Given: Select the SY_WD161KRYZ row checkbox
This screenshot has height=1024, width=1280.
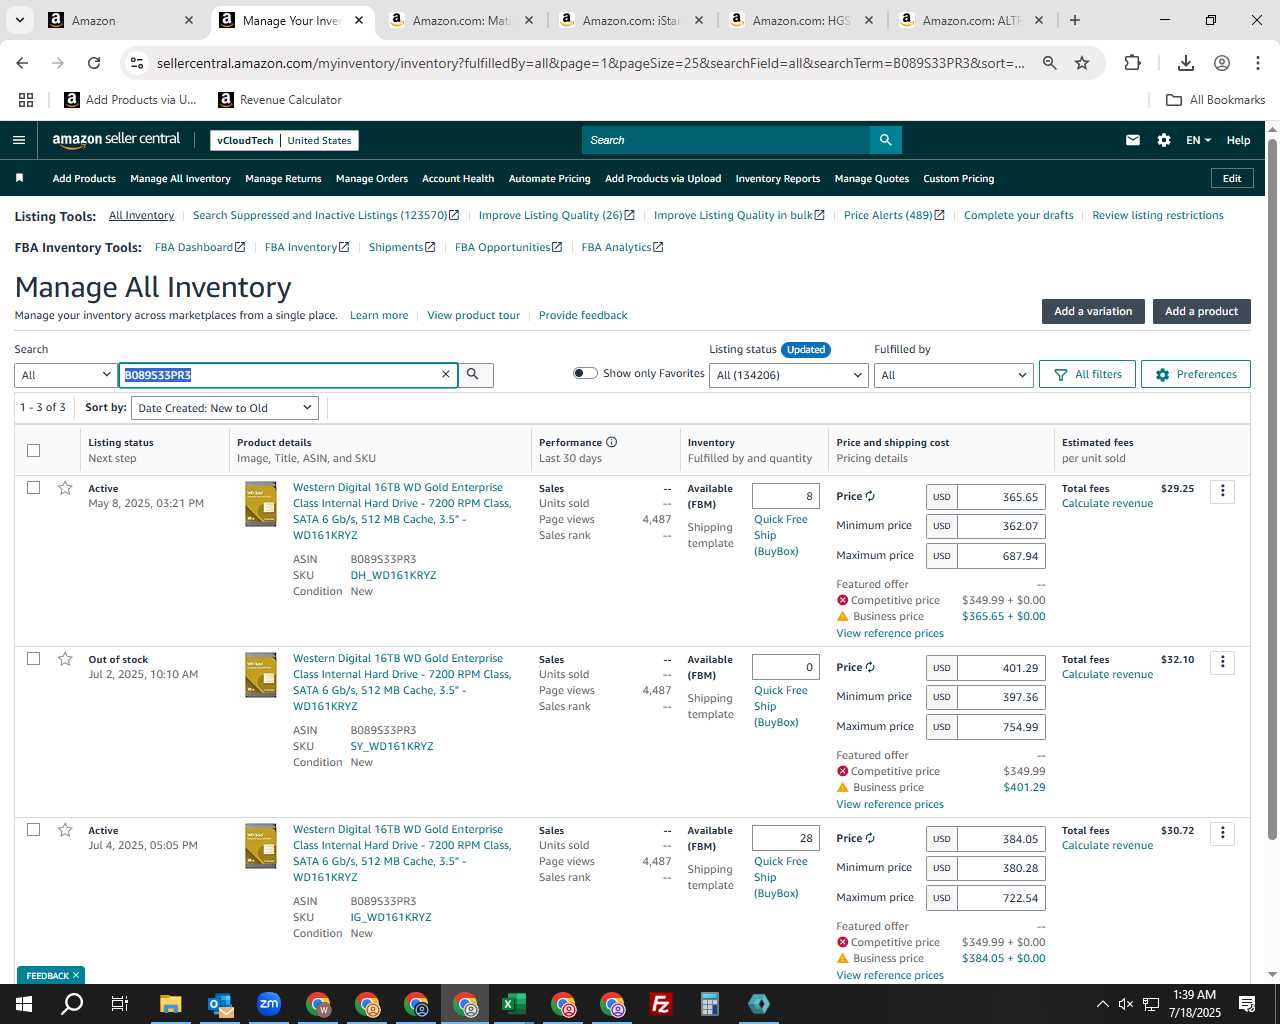Looking at the screenshot, I should pos(33,659).
